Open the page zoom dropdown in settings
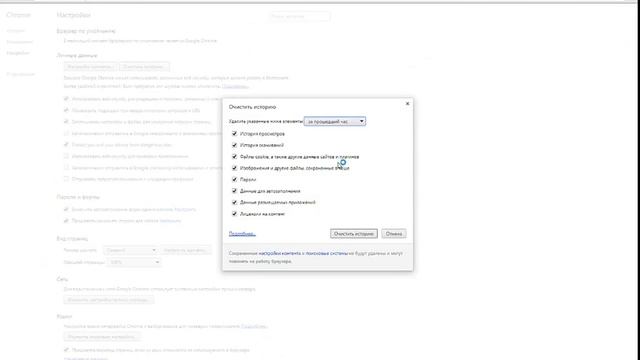 coord(134,262)
